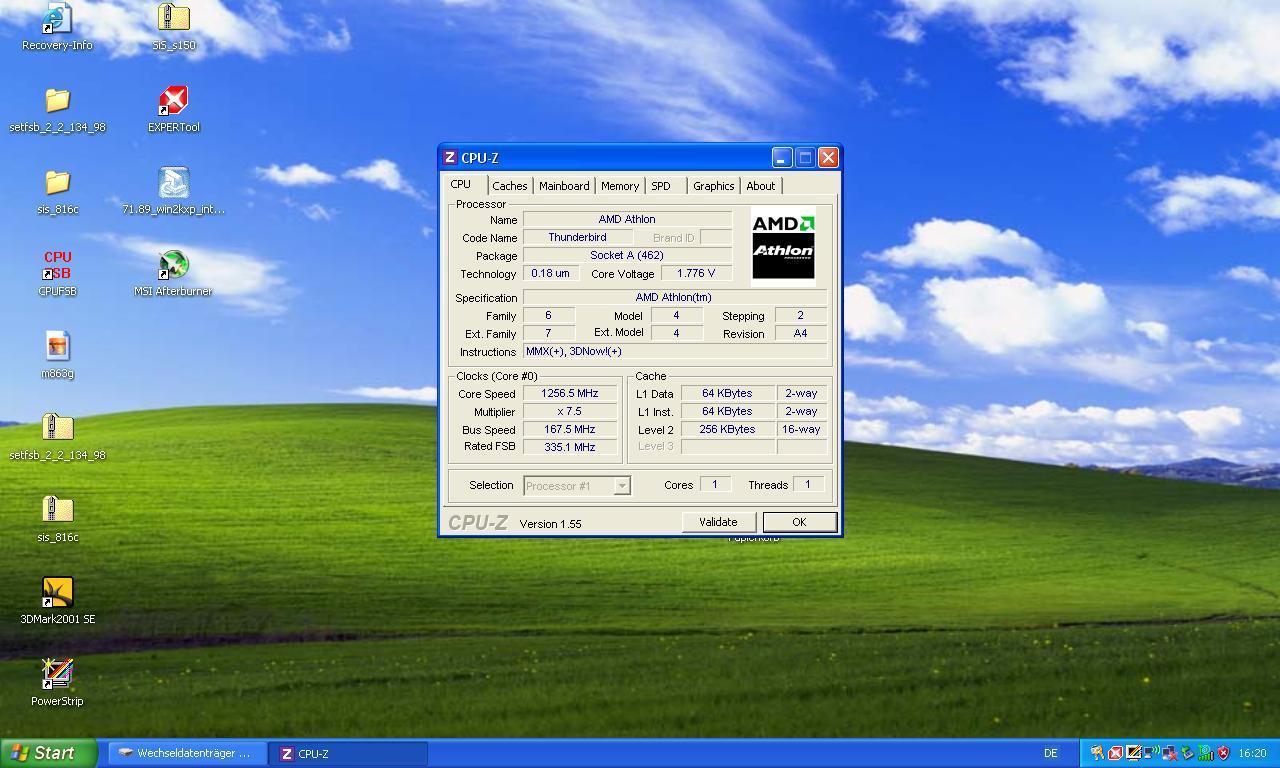Image resolution: width=1280 pixels, height=768 pixels.
Task: Click the 256 KBytes Level 2 cache value
Action: click(727, 429)
